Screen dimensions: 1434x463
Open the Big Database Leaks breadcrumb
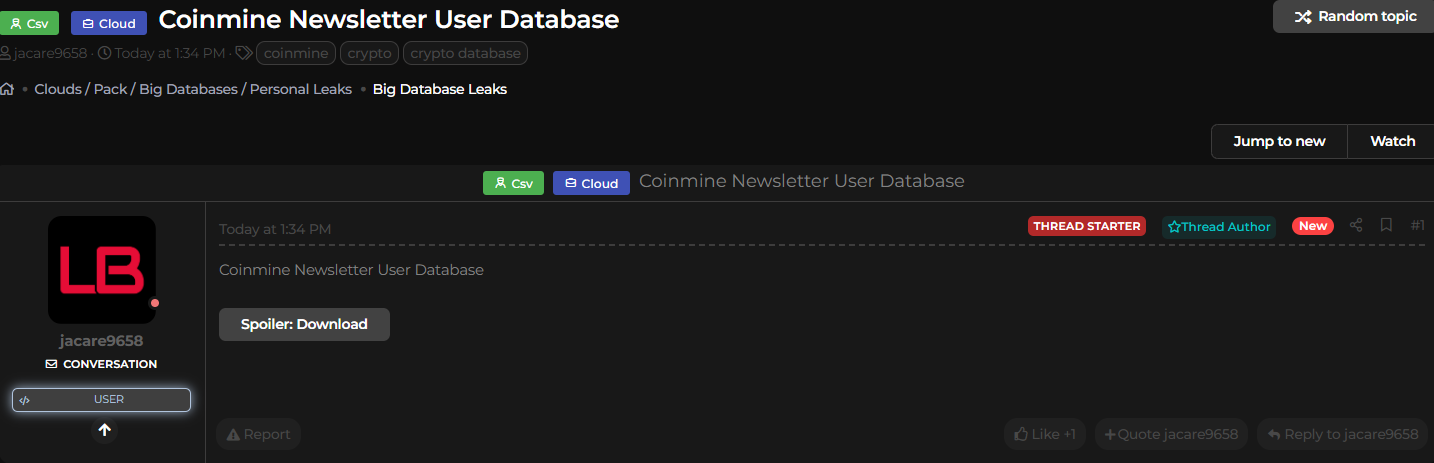[x=439, y=89]
